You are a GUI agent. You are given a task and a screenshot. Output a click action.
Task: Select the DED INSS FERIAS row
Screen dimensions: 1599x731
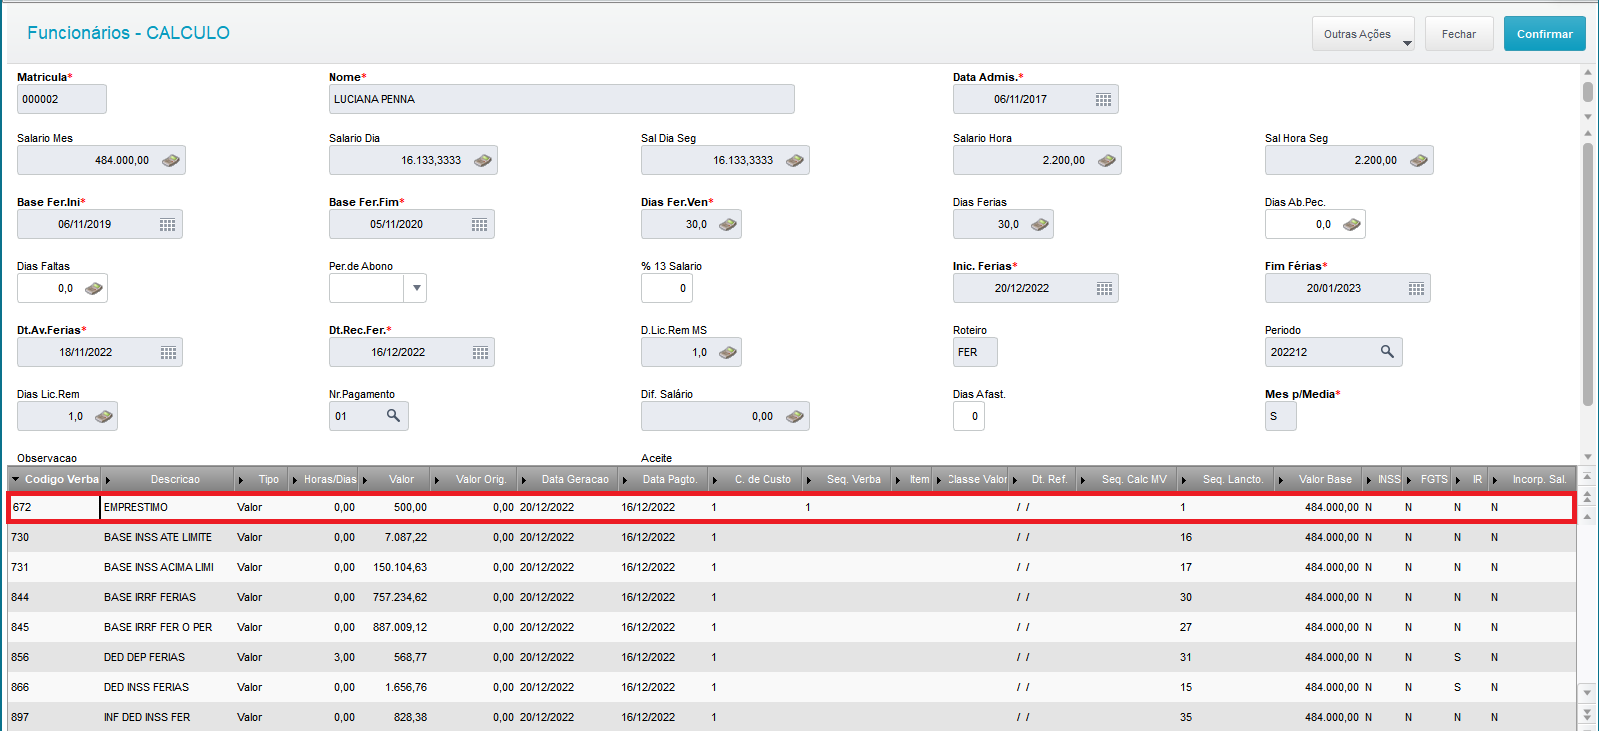[792, 687]
